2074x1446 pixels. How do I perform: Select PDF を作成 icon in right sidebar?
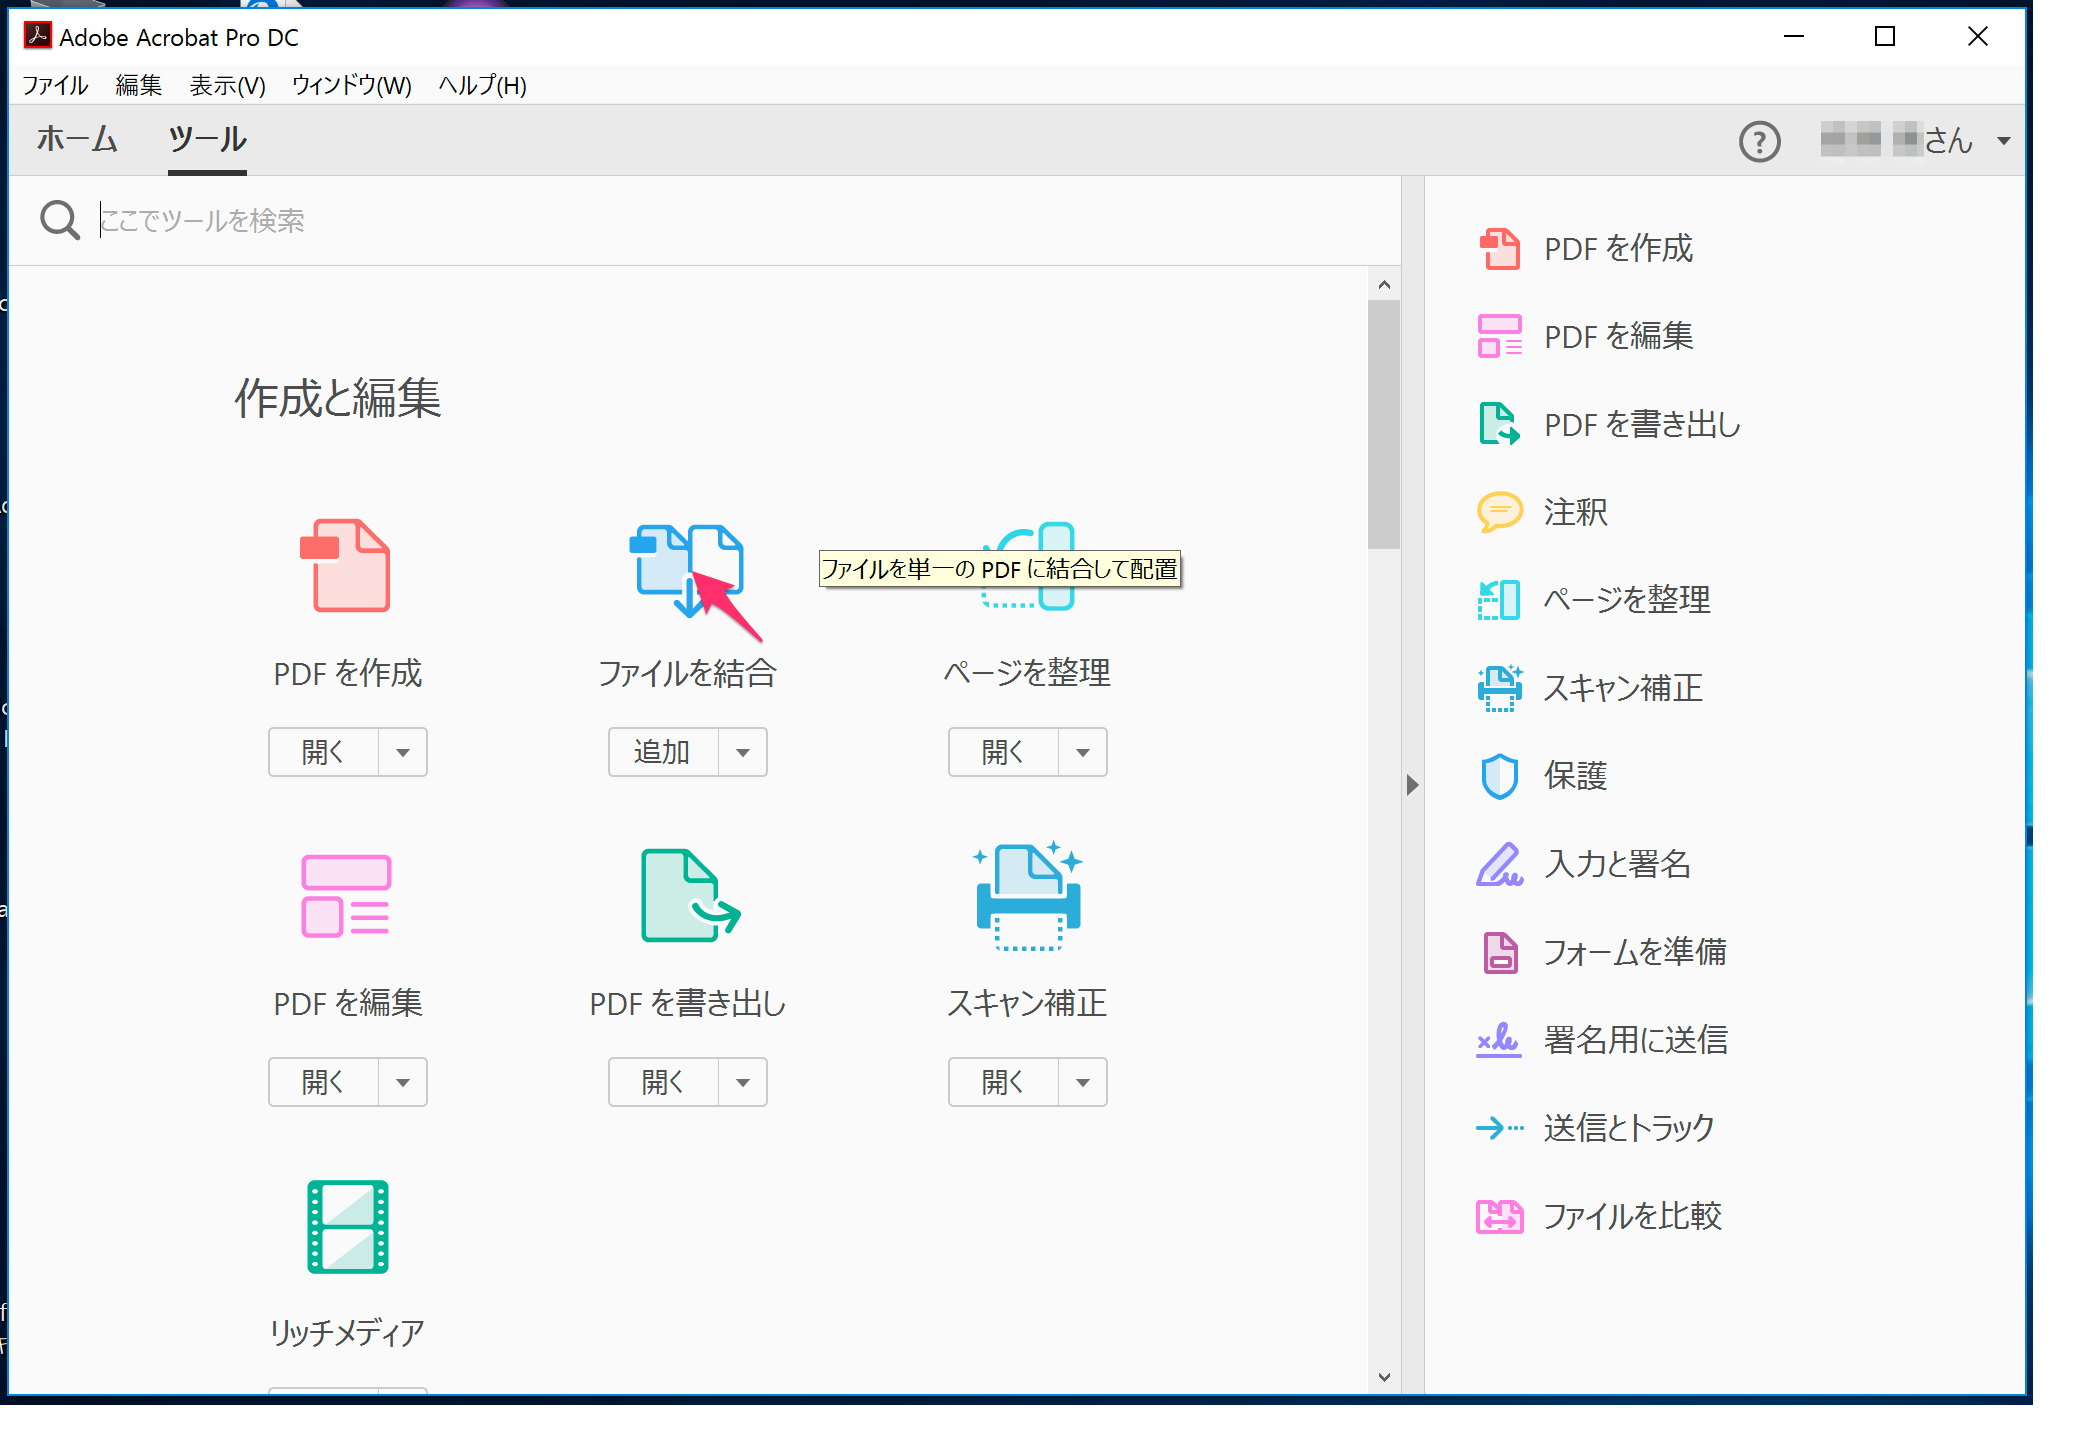point(1499,249)
